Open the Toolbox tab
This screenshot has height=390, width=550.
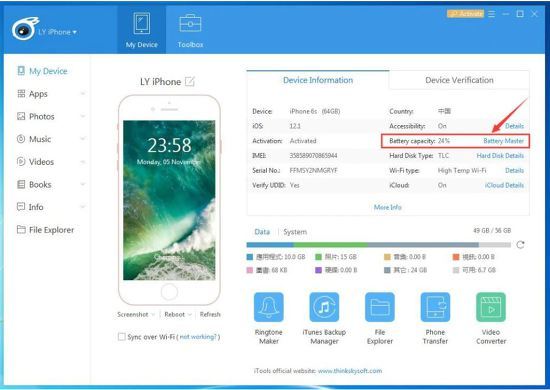pos(190,30)
